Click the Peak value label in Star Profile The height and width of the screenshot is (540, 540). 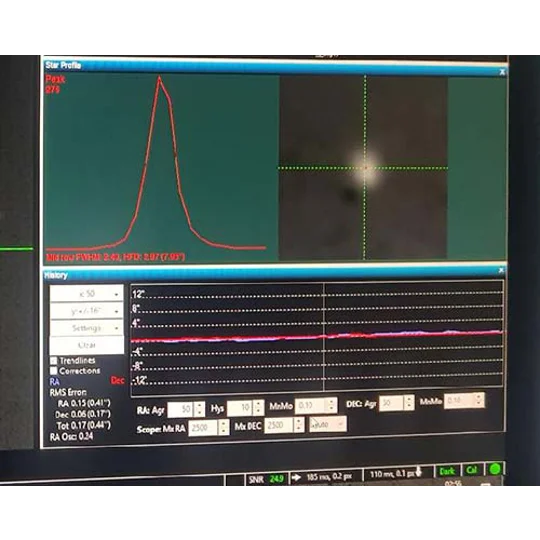point(55,84)
